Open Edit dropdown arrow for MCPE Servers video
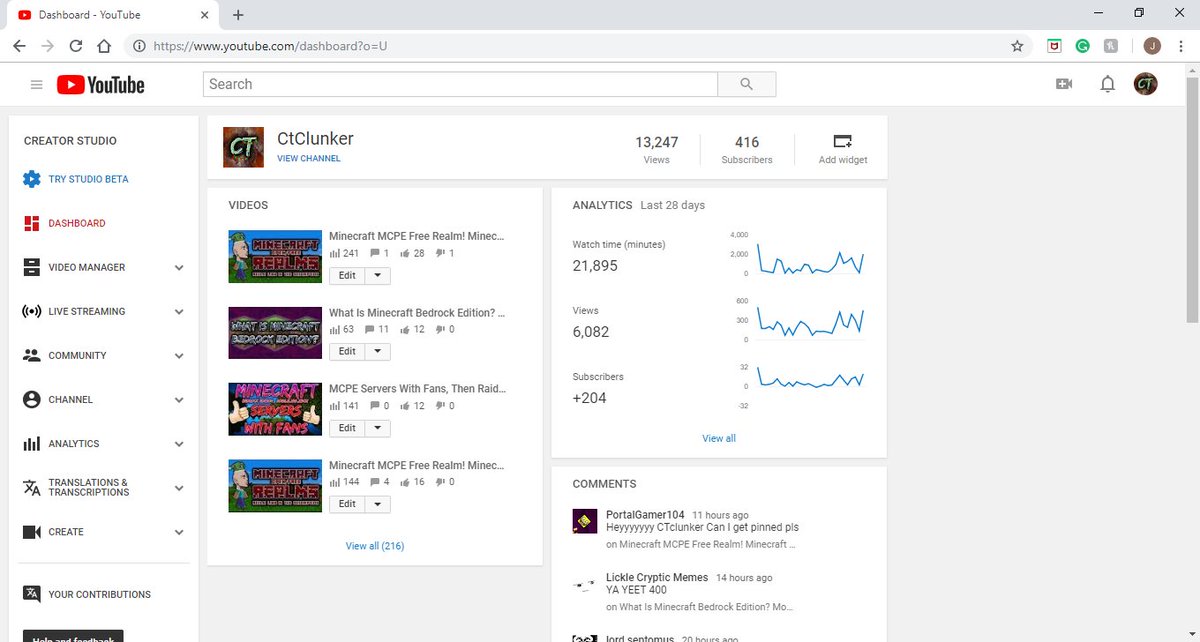The height and width of the screenshot is (642, 1200). (377, 427)
